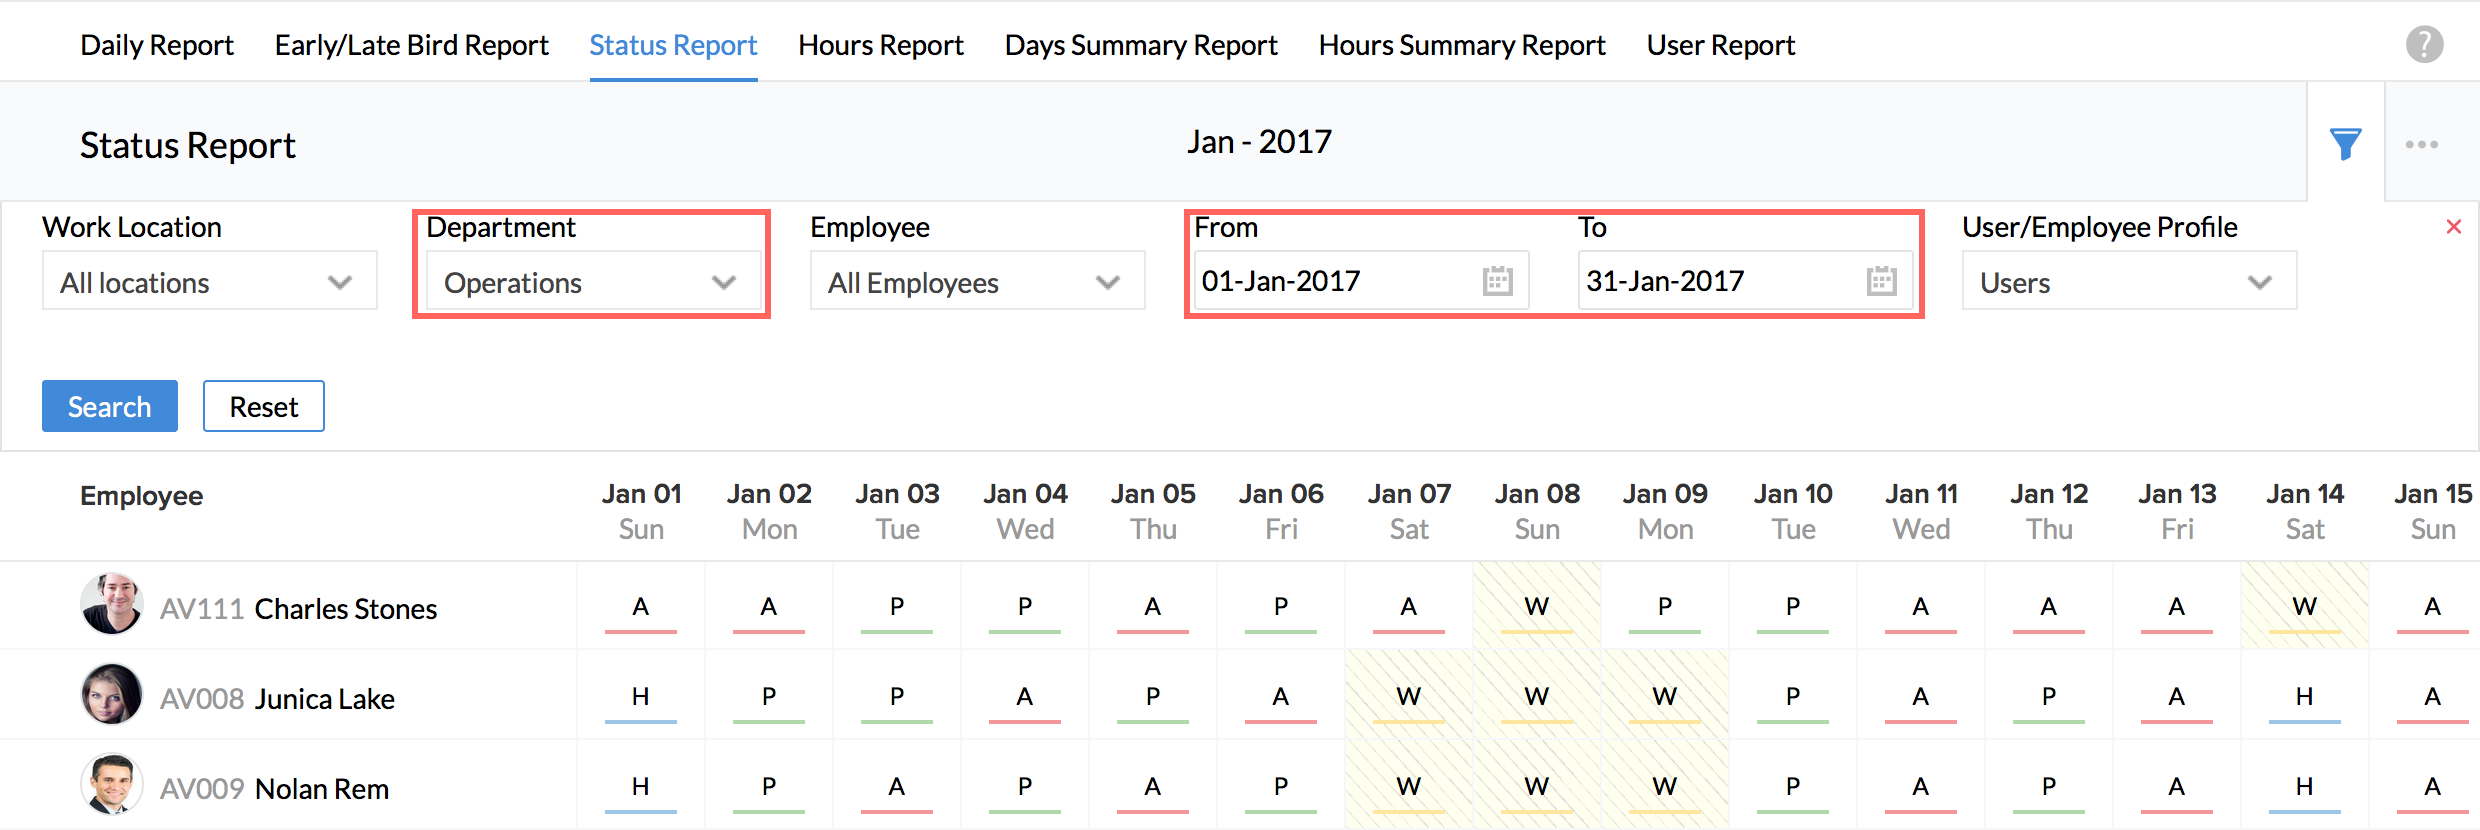Switch to the Daily Report tab
This screenshot has width=2480, height=830.
pos(157,45)
